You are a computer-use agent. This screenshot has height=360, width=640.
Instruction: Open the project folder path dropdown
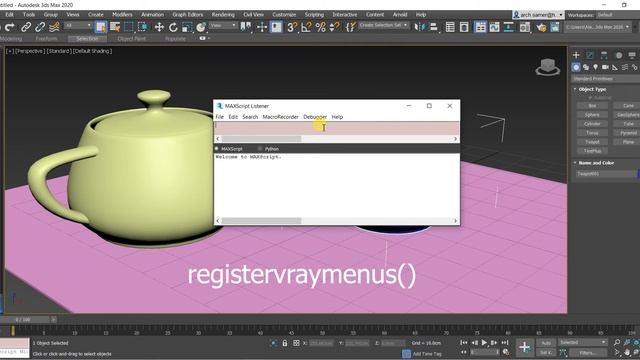[598, 27]
